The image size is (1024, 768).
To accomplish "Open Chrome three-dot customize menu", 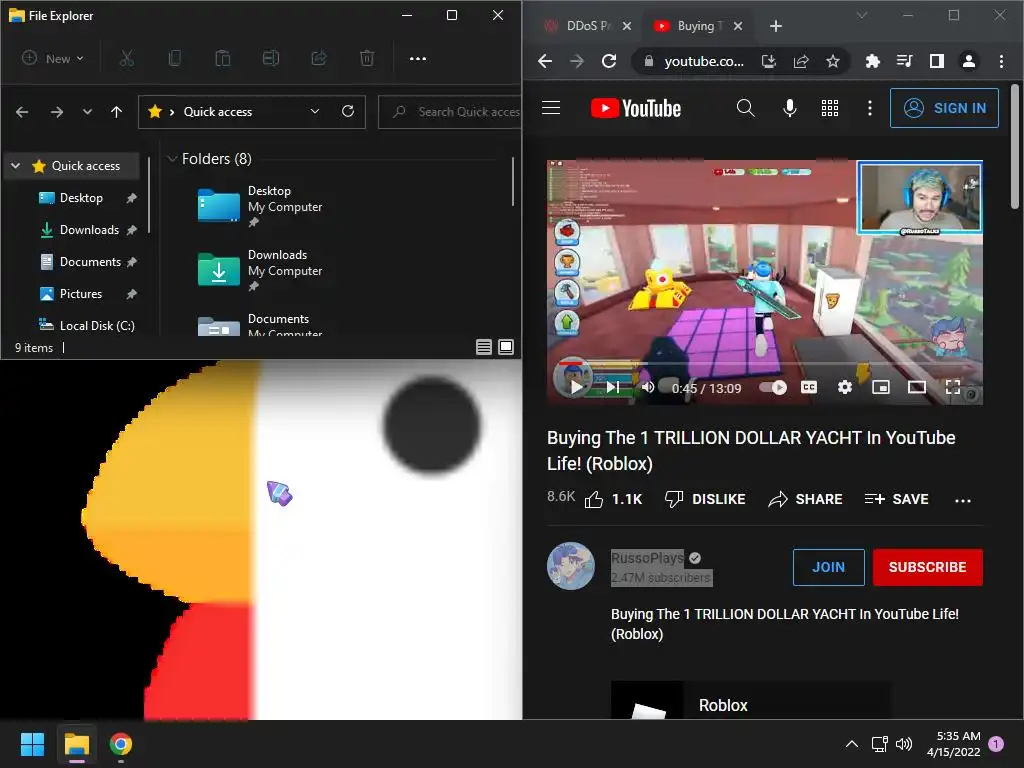I will click(1001, 61).
